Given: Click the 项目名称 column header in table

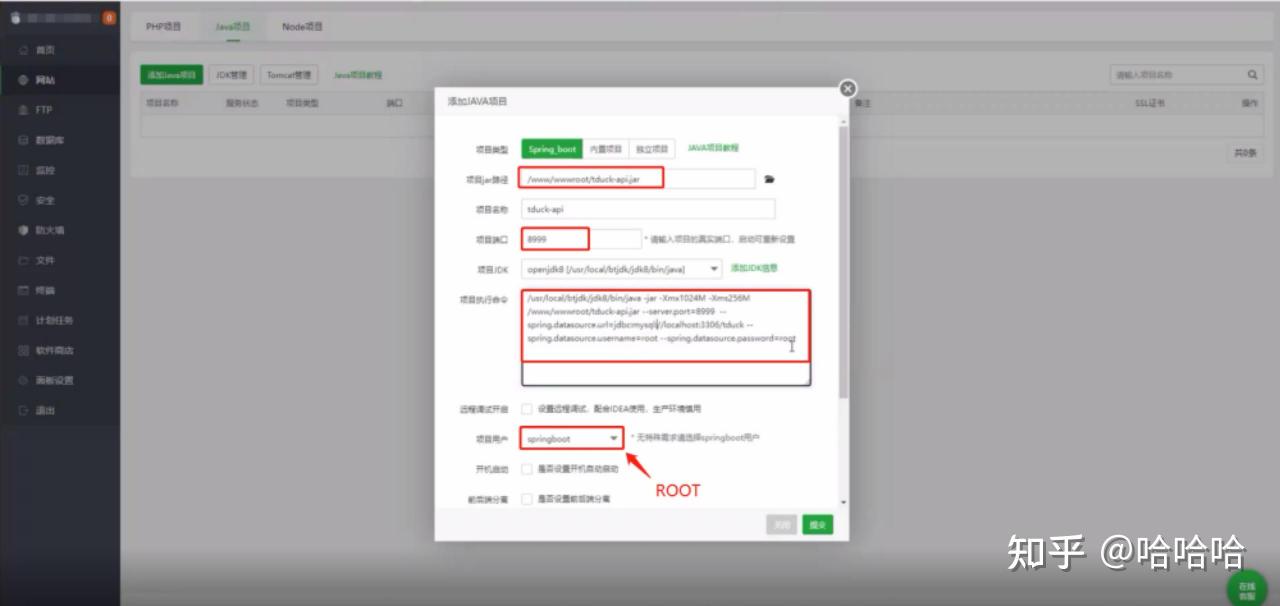Looking at the screenshot, I should [x=161, y=103].
